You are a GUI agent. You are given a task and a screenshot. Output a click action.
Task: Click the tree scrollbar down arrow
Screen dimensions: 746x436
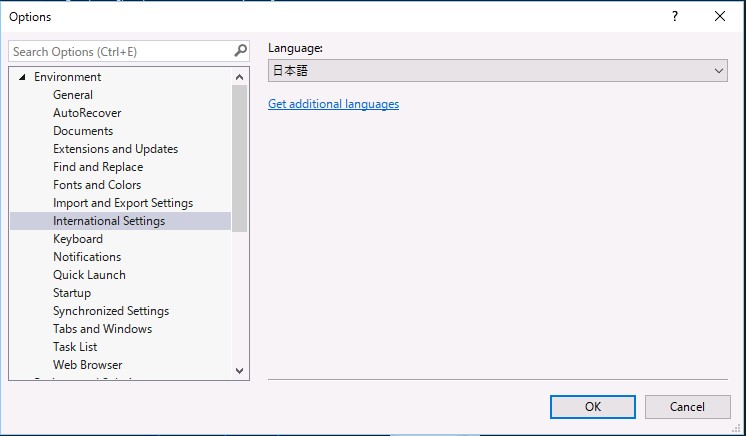coord(239,371)
